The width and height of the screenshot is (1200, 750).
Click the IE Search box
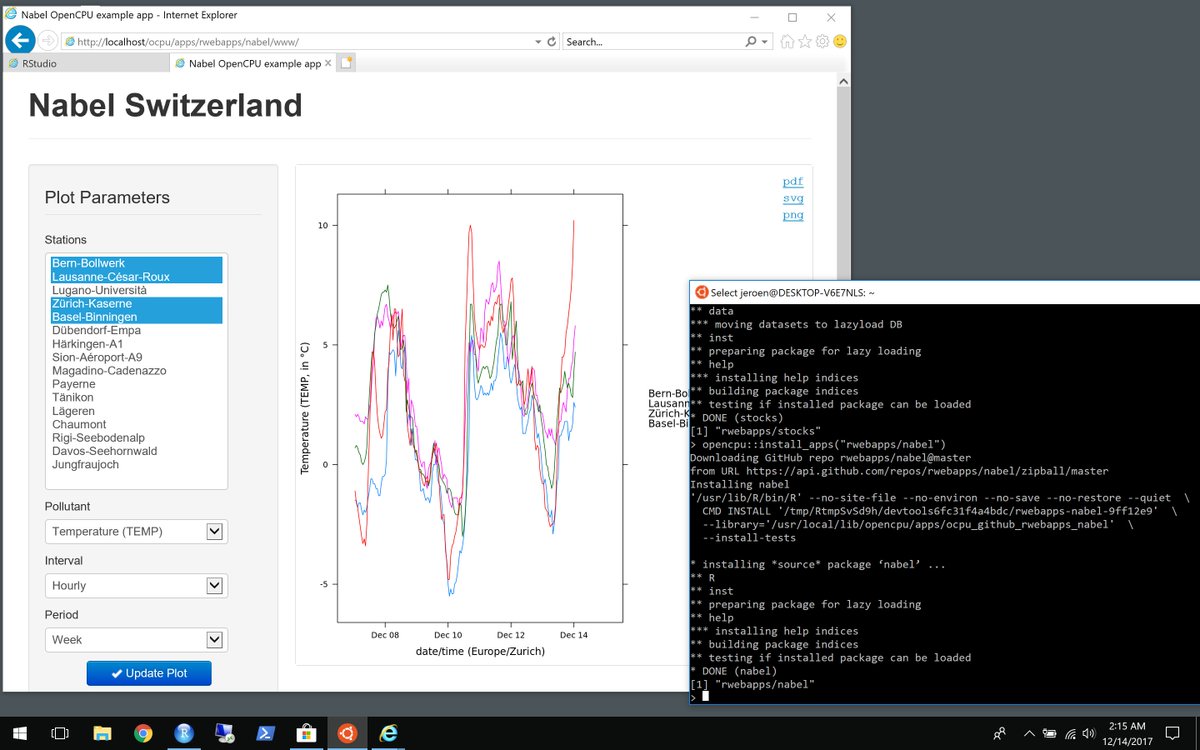click(x=652, y=42)
